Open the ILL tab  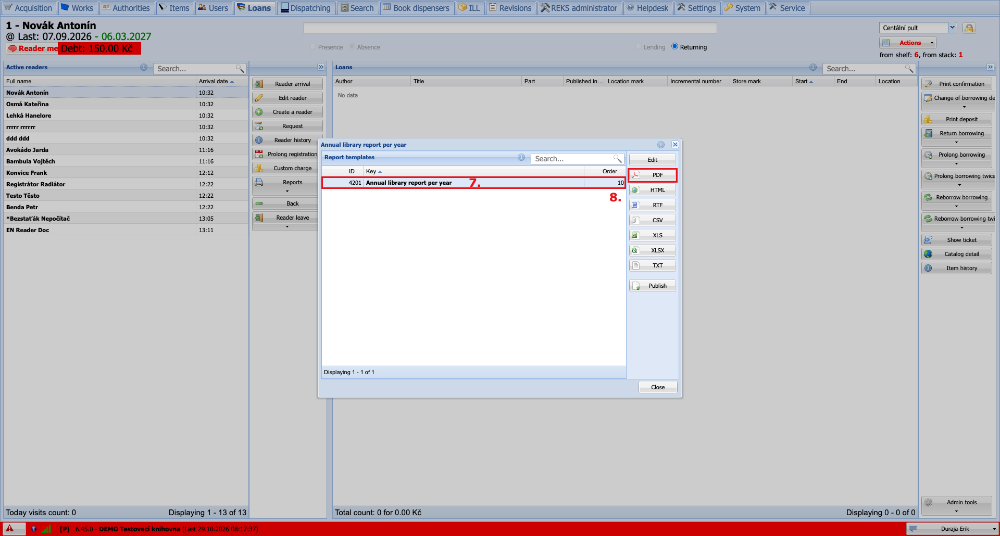470,8
